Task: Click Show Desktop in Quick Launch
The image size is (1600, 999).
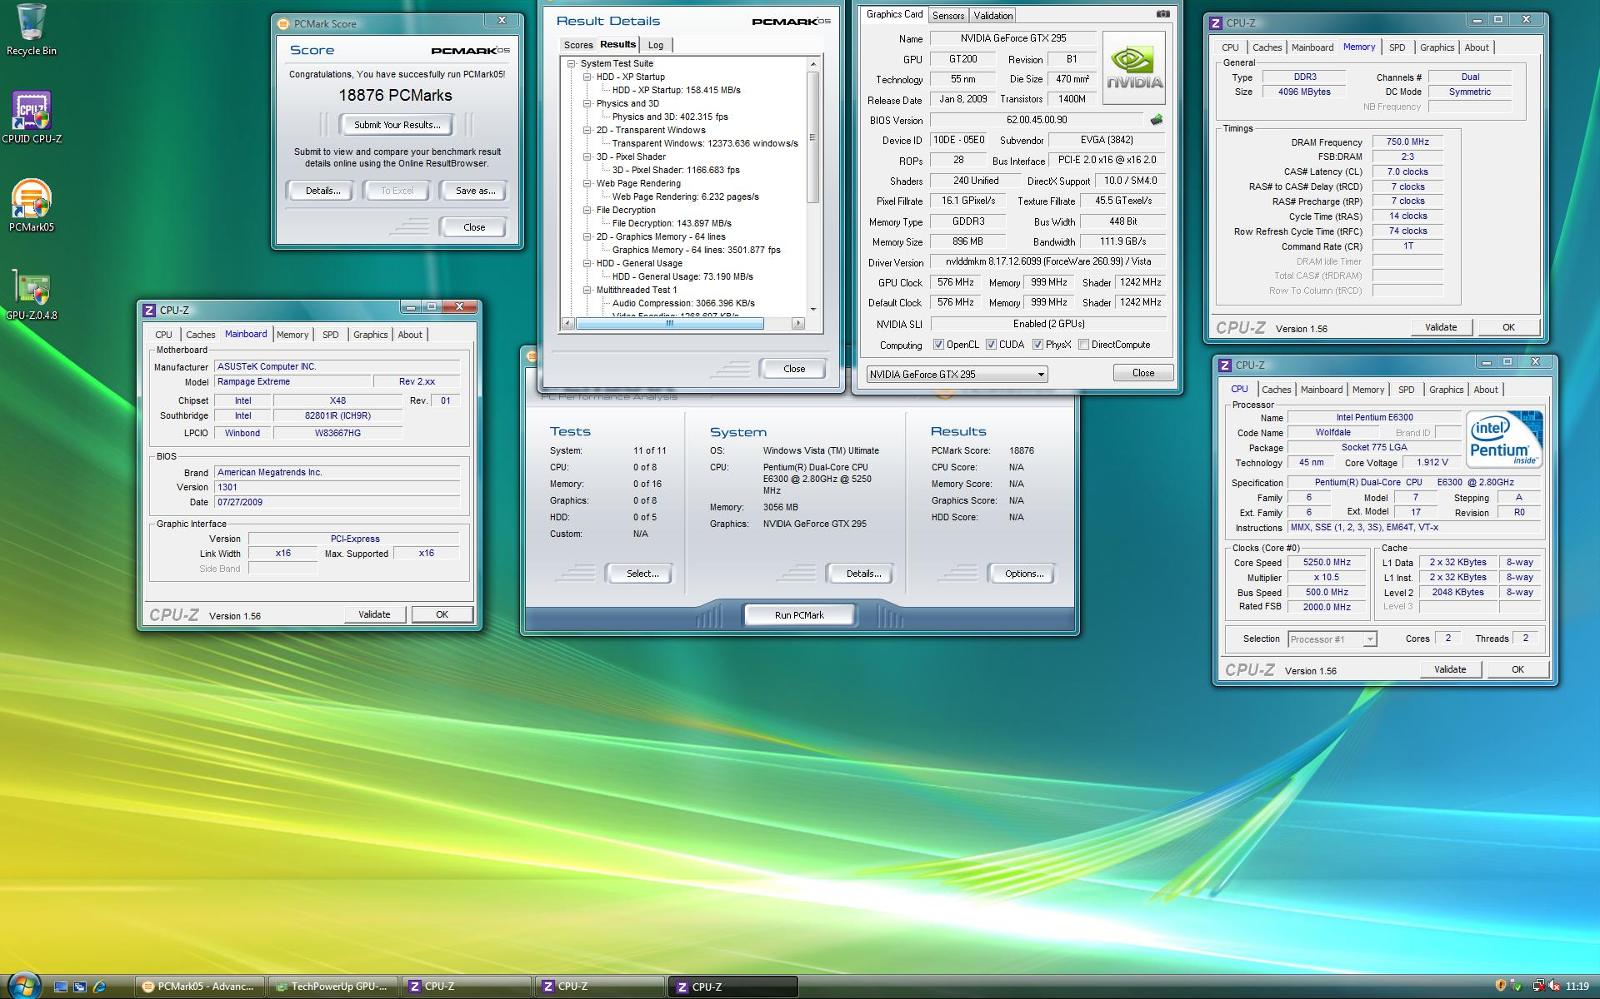Action: tap(61, 986)
